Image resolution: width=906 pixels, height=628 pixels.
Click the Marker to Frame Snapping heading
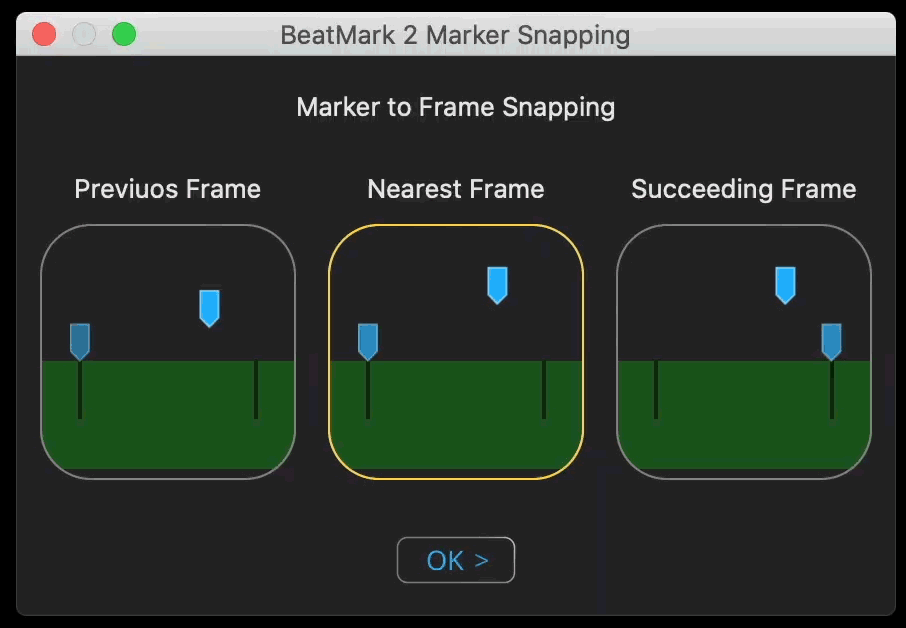pyautogui.click(x=456, y=107)
